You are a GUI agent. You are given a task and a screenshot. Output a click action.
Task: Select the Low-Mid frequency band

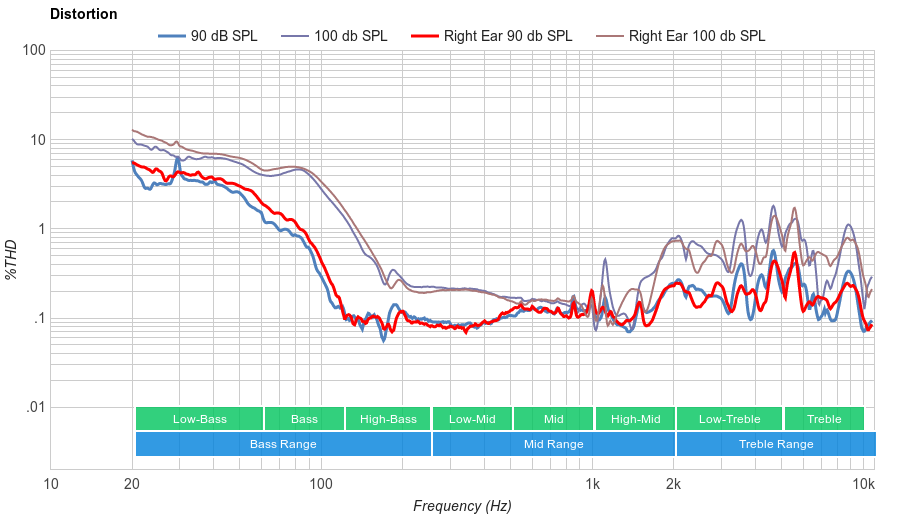[472, 419]
